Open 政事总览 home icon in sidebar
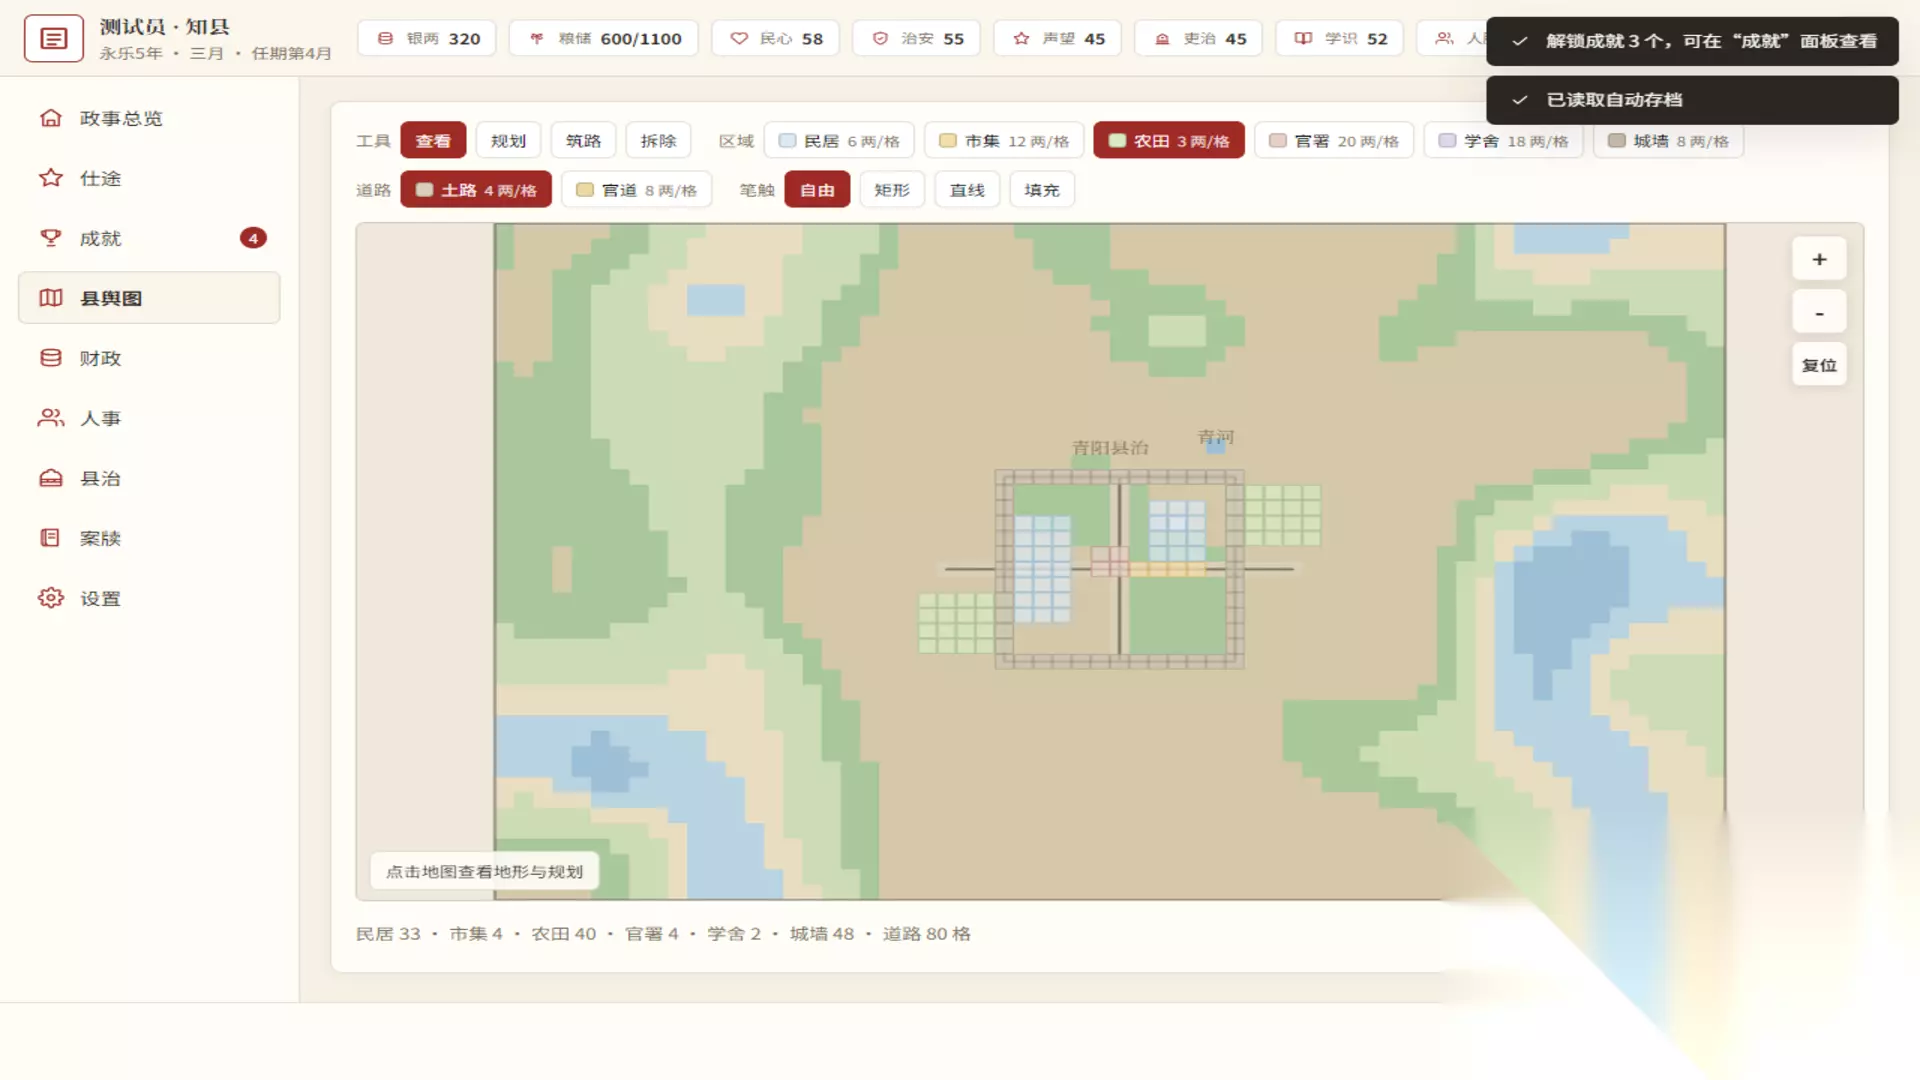 (x=51, y=118)
